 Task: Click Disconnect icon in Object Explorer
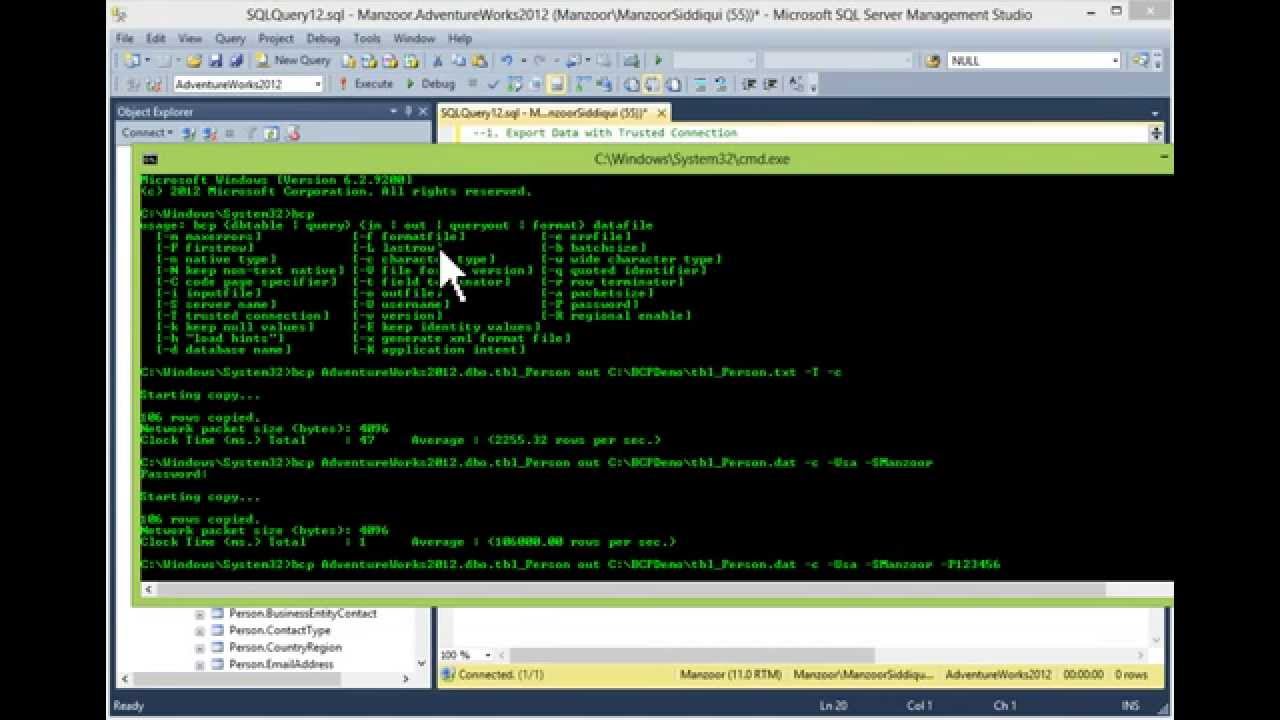[210, 132]
